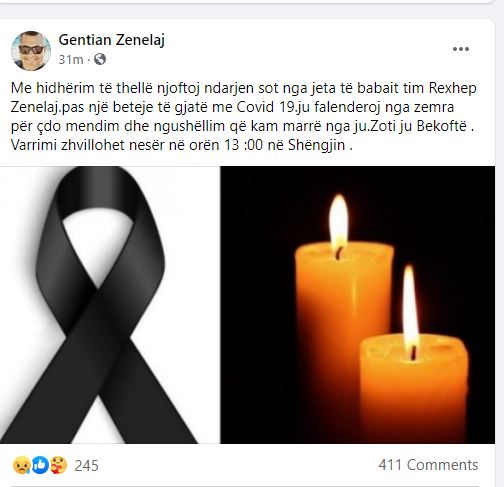View the 245 reactions count list
This screenshot has height=487, width=504.
pos(86,465)
